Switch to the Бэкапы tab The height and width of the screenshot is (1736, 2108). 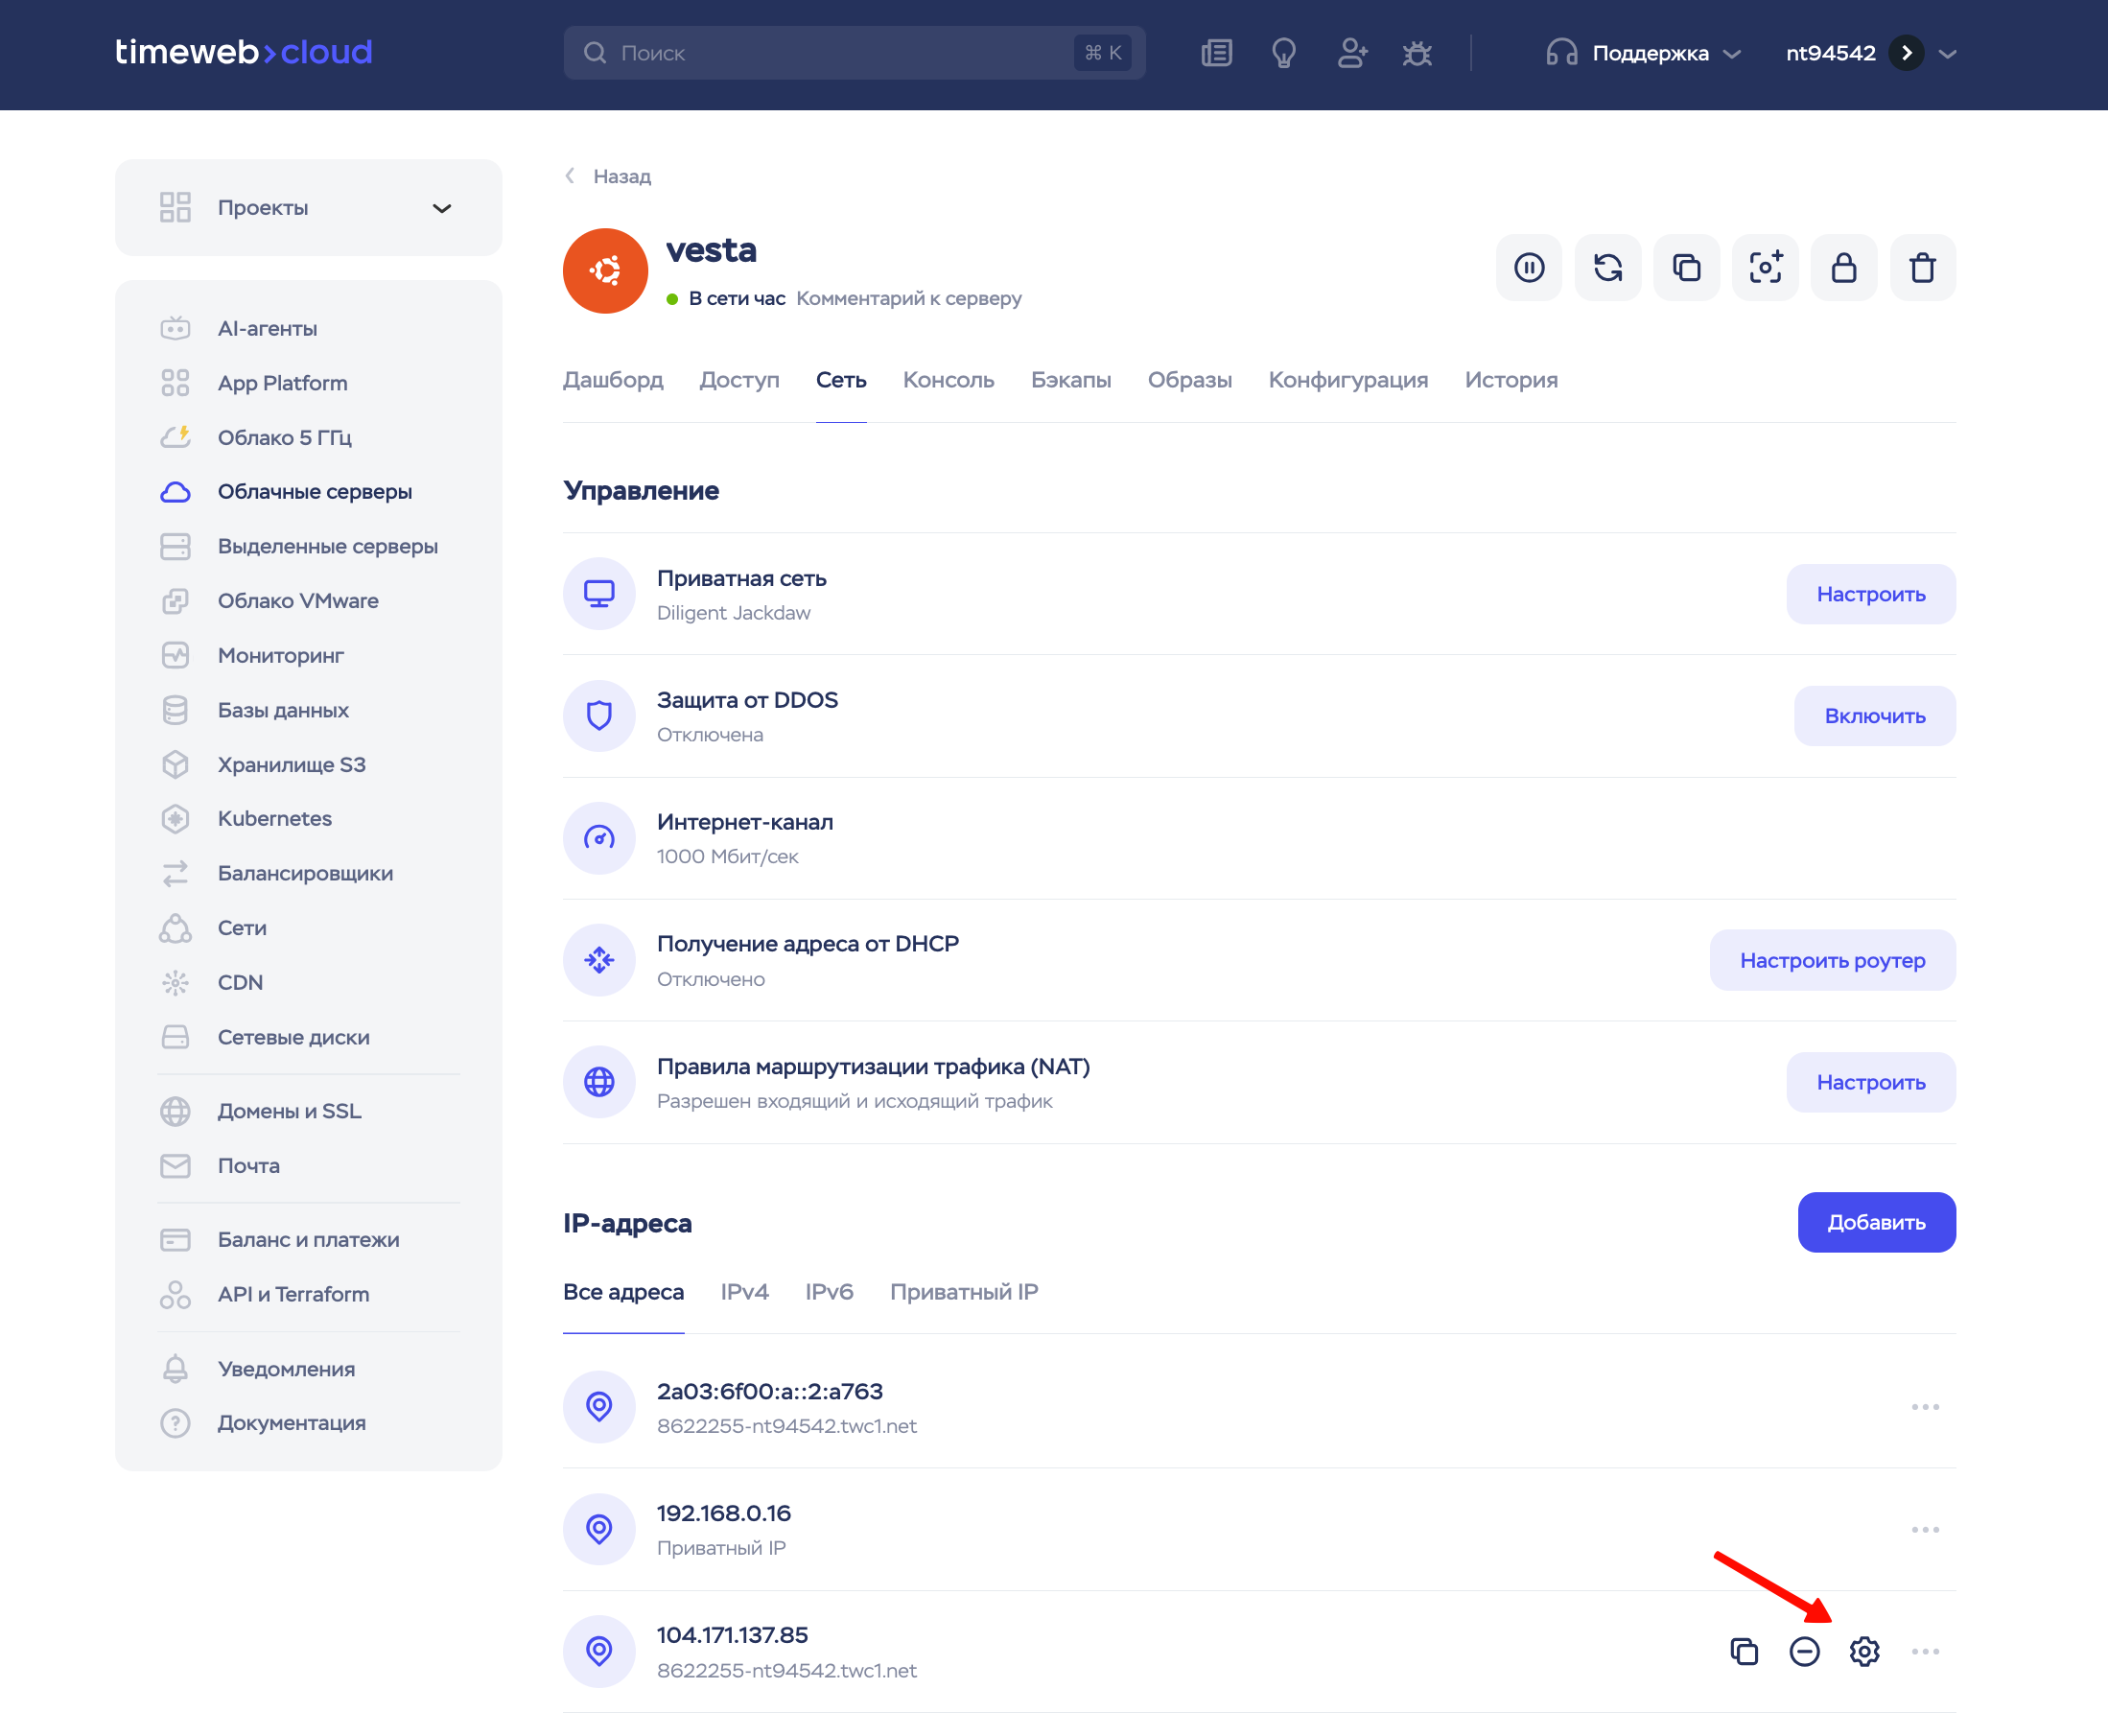coord(1071,380)
